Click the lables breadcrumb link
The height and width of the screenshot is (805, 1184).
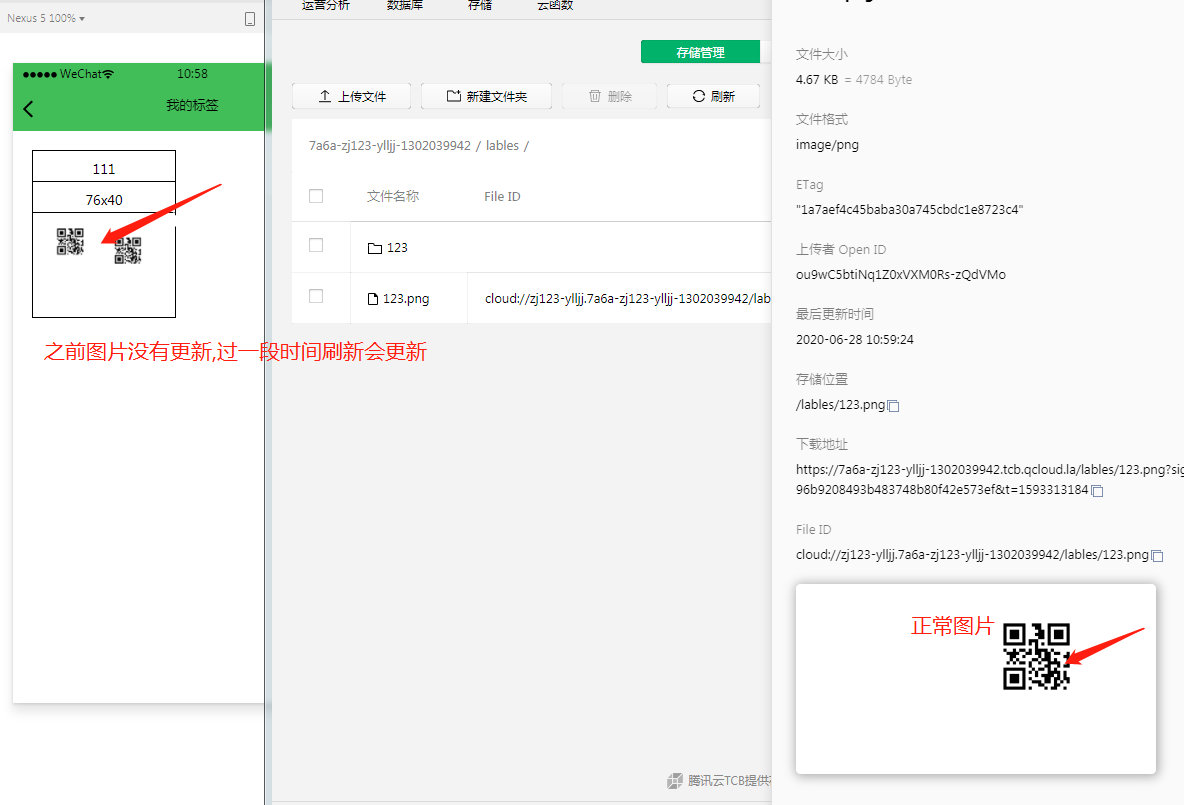tap(502, 146)
